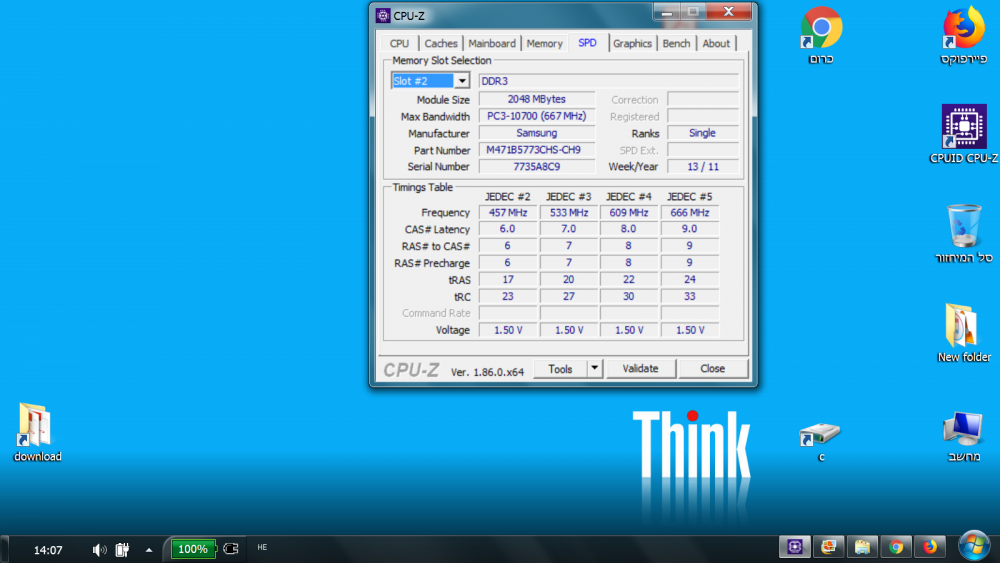
Task: Click the JEDEC #5 tRC value 33
Action: [x=689, y=296]
